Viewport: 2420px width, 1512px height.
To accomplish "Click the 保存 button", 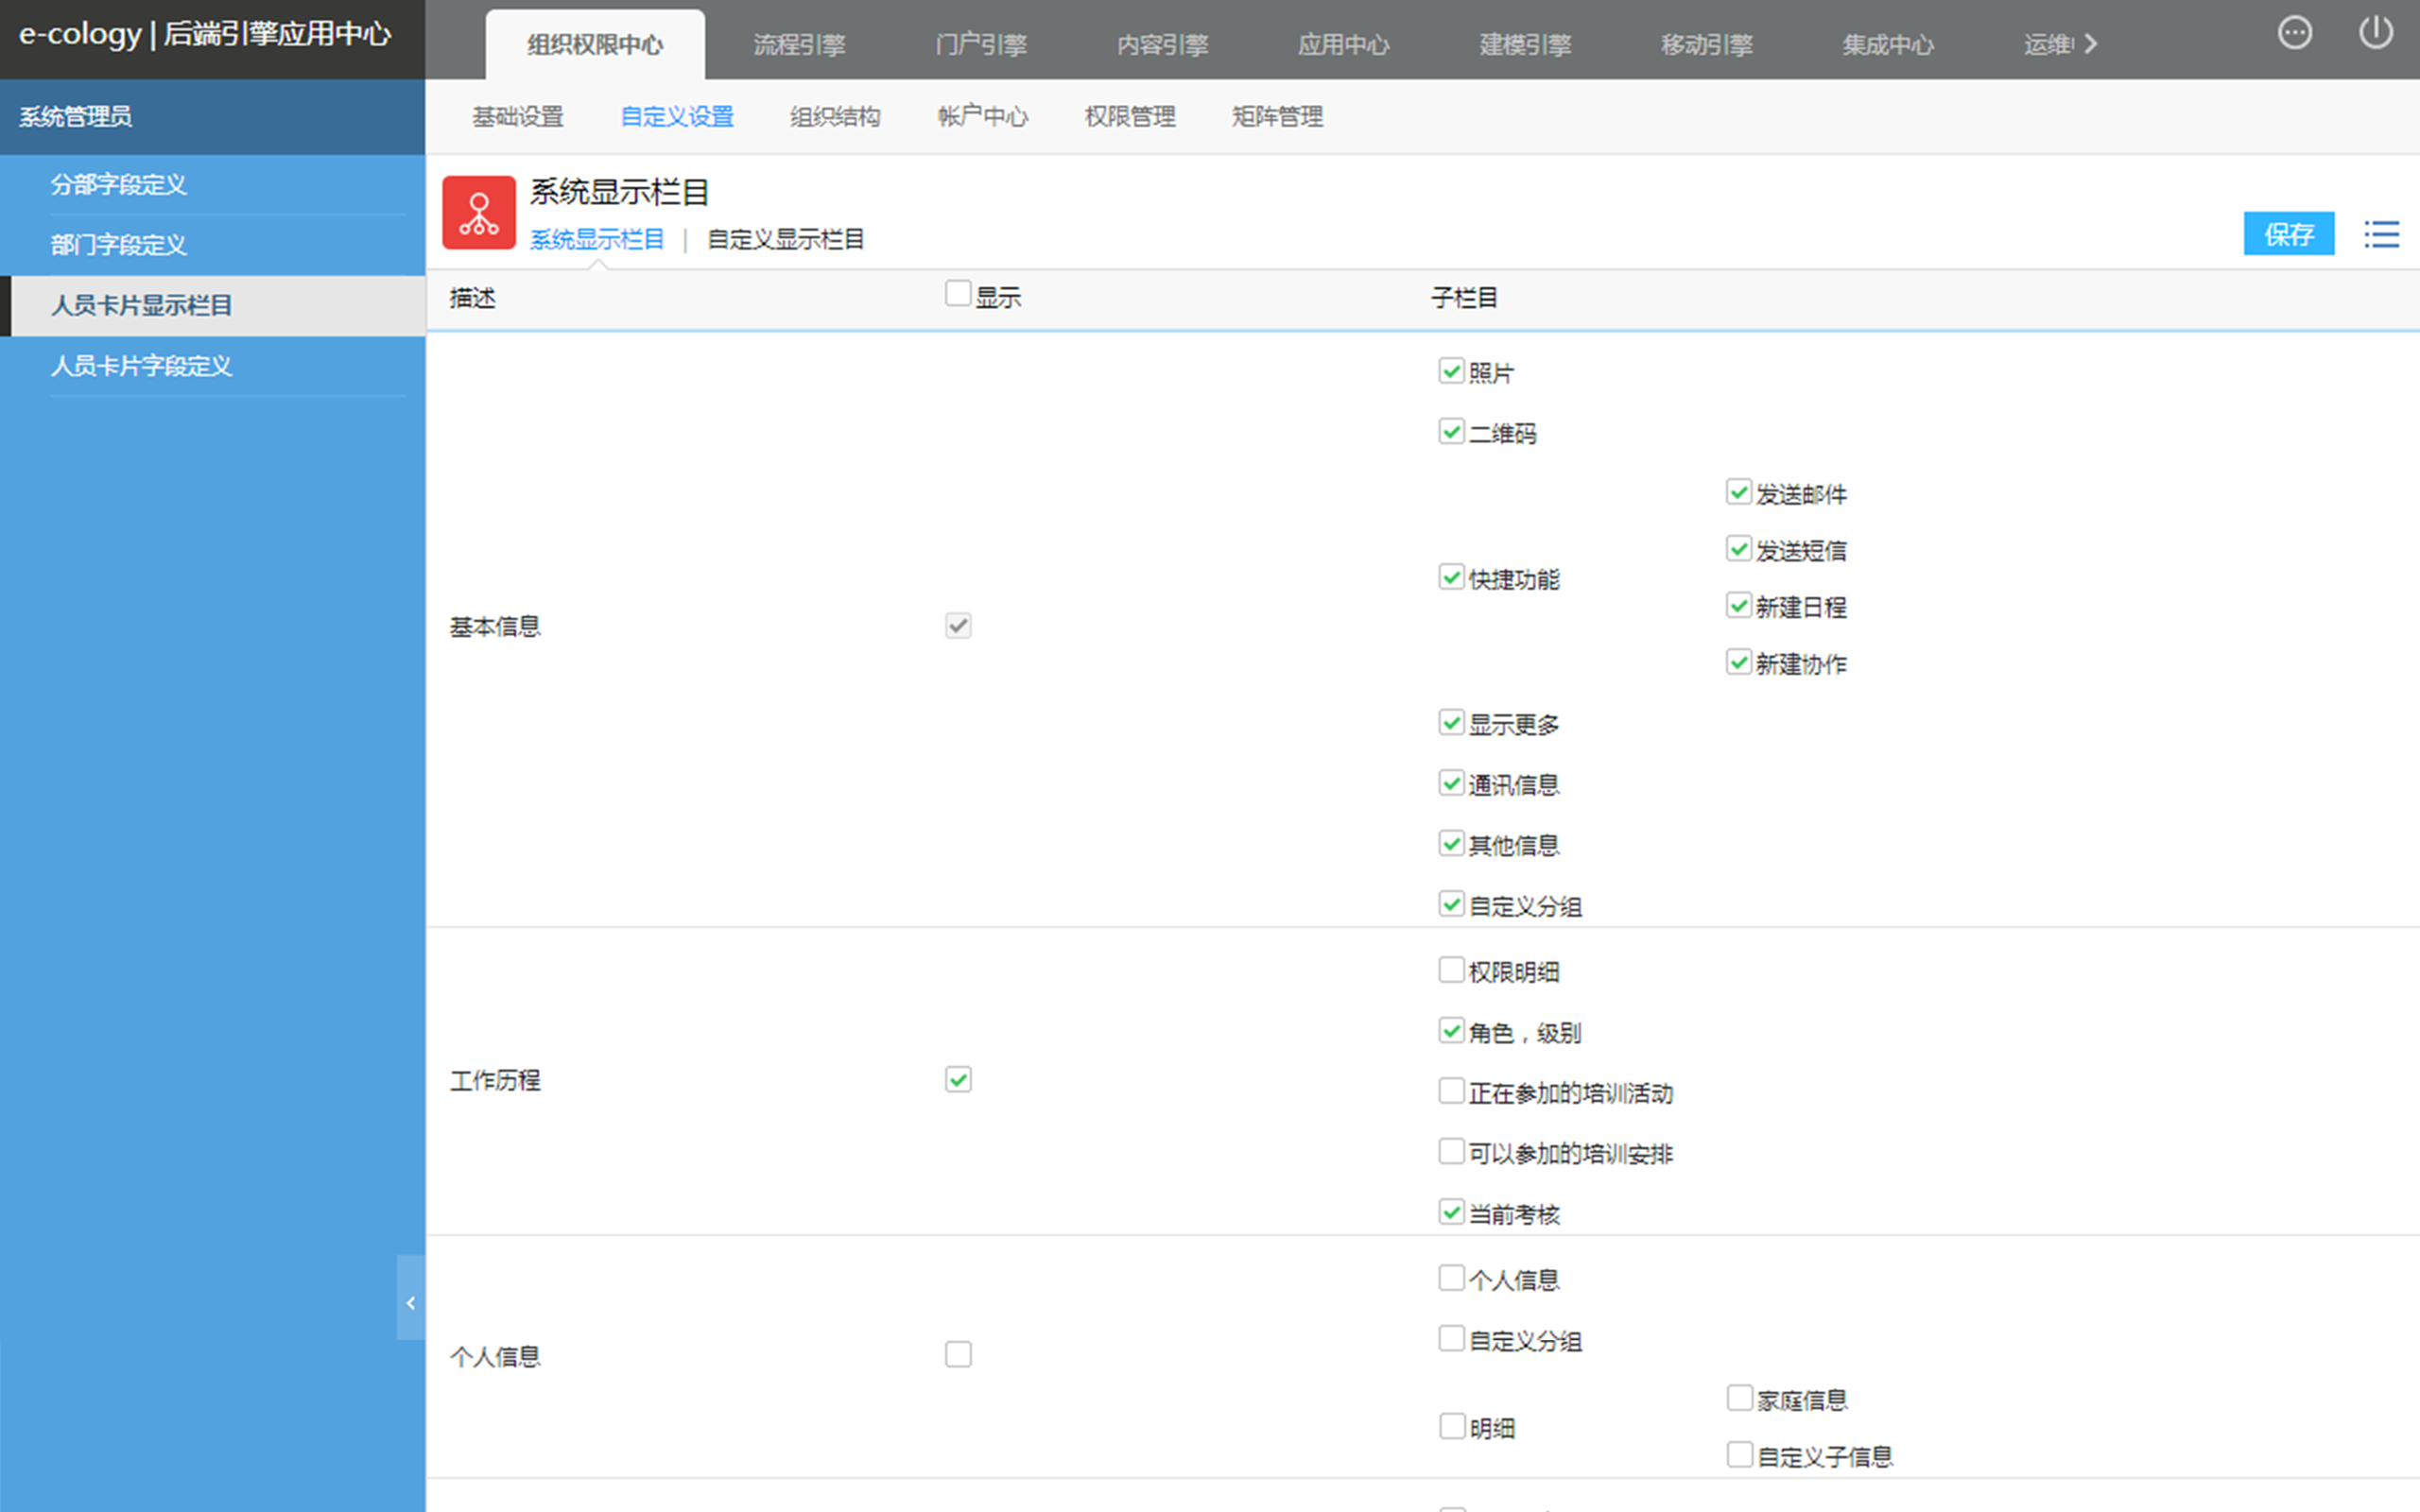I will coord(2288,234).
